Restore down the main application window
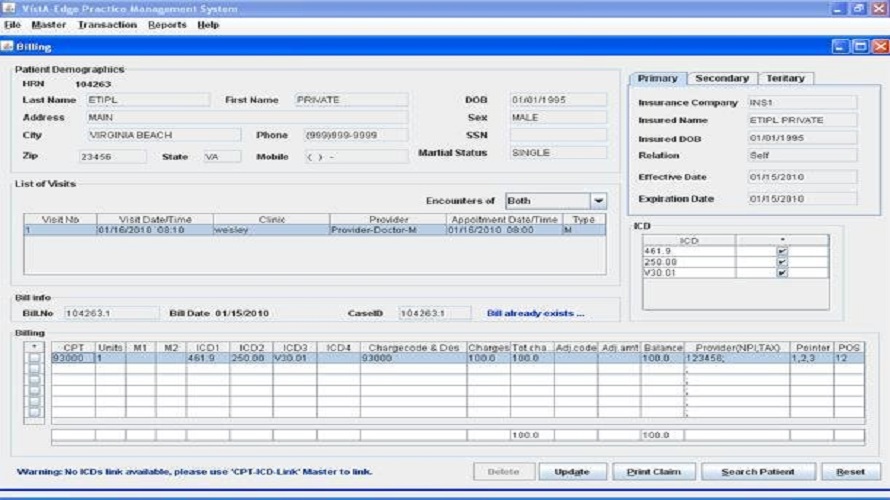 pos(859,9)
